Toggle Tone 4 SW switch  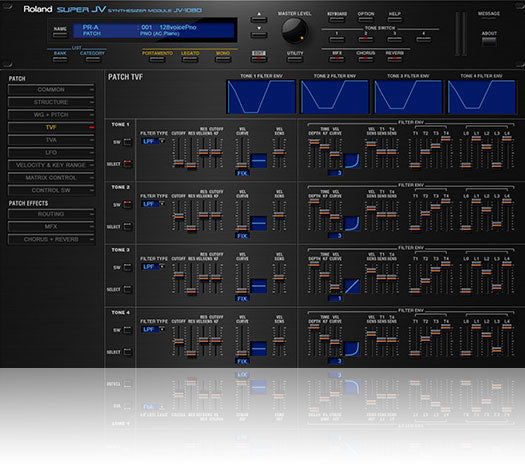click(128, 330)
